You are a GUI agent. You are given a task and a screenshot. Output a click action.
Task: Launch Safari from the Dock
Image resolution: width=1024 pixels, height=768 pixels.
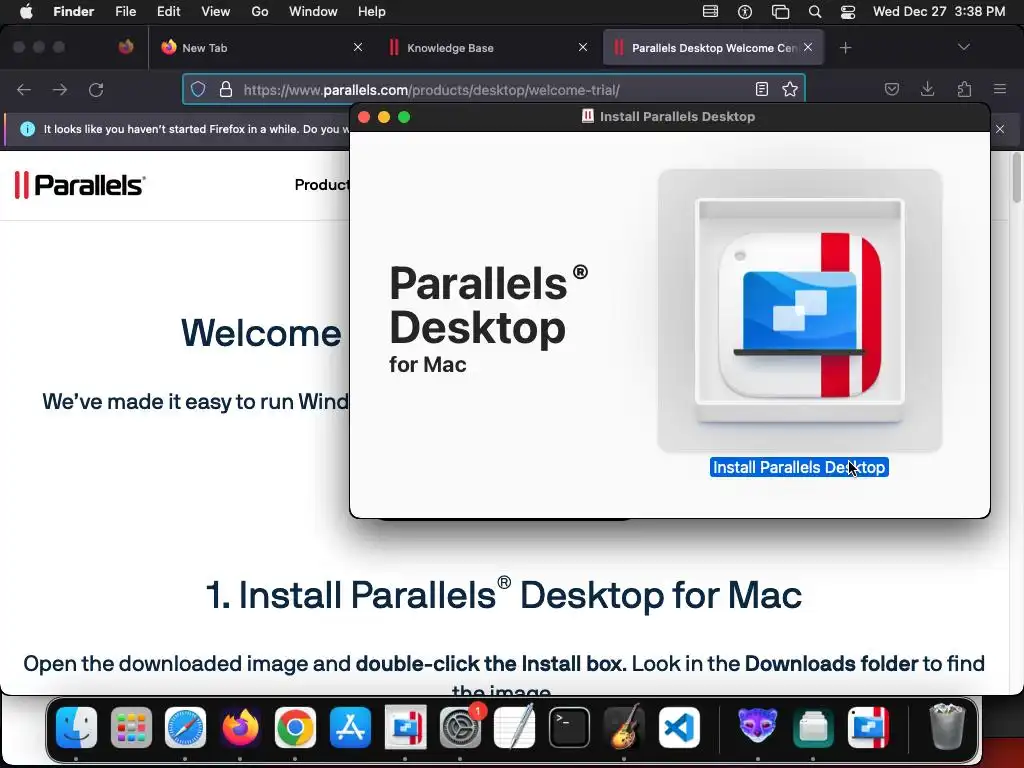pyautogui.click(x=185, y=727)
